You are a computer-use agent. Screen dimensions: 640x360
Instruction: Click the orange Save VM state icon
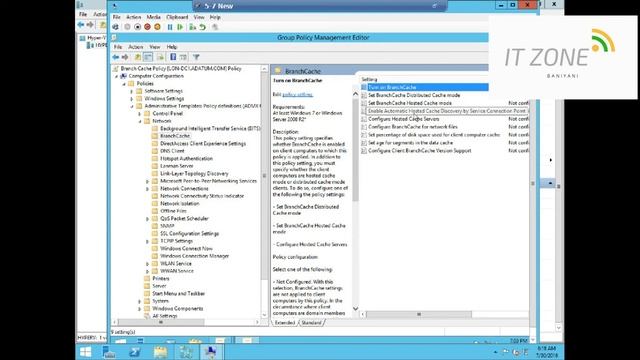point(157,27)
